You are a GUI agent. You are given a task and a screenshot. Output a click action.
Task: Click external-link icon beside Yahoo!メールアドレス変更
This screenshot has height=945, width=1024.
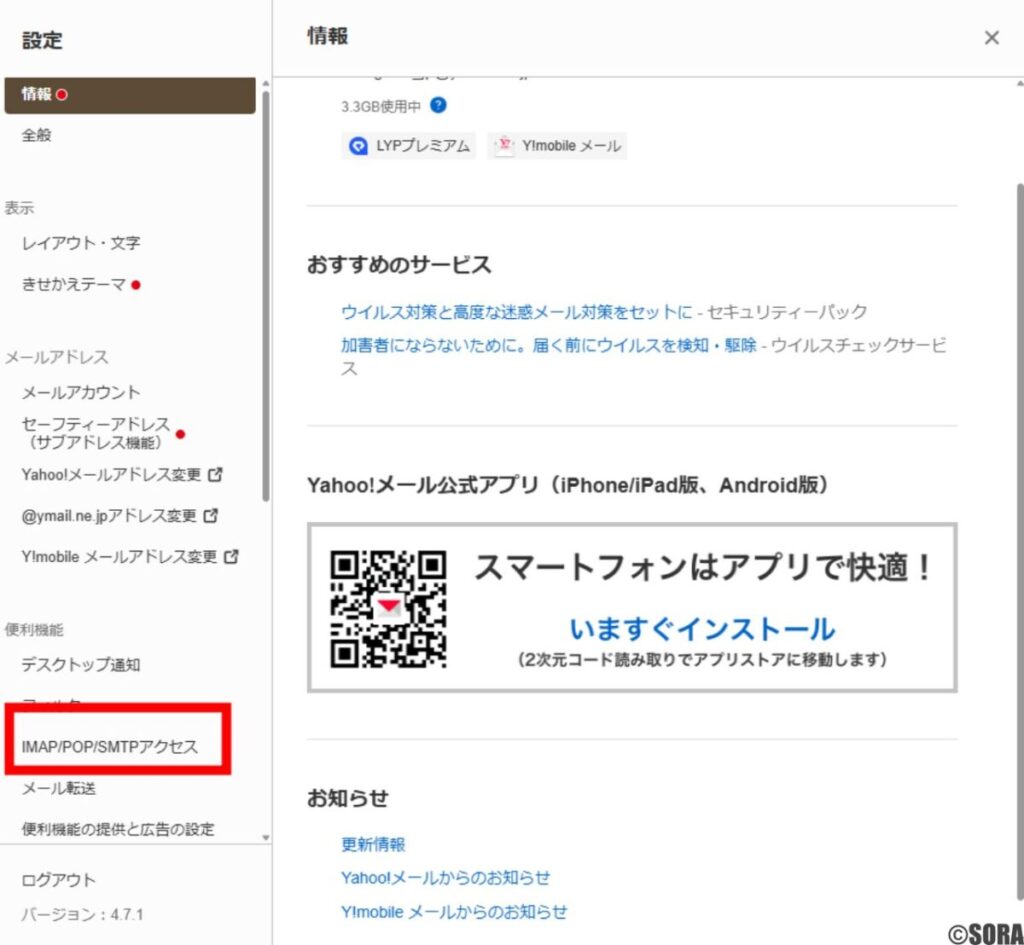click(x=215, y=475)
